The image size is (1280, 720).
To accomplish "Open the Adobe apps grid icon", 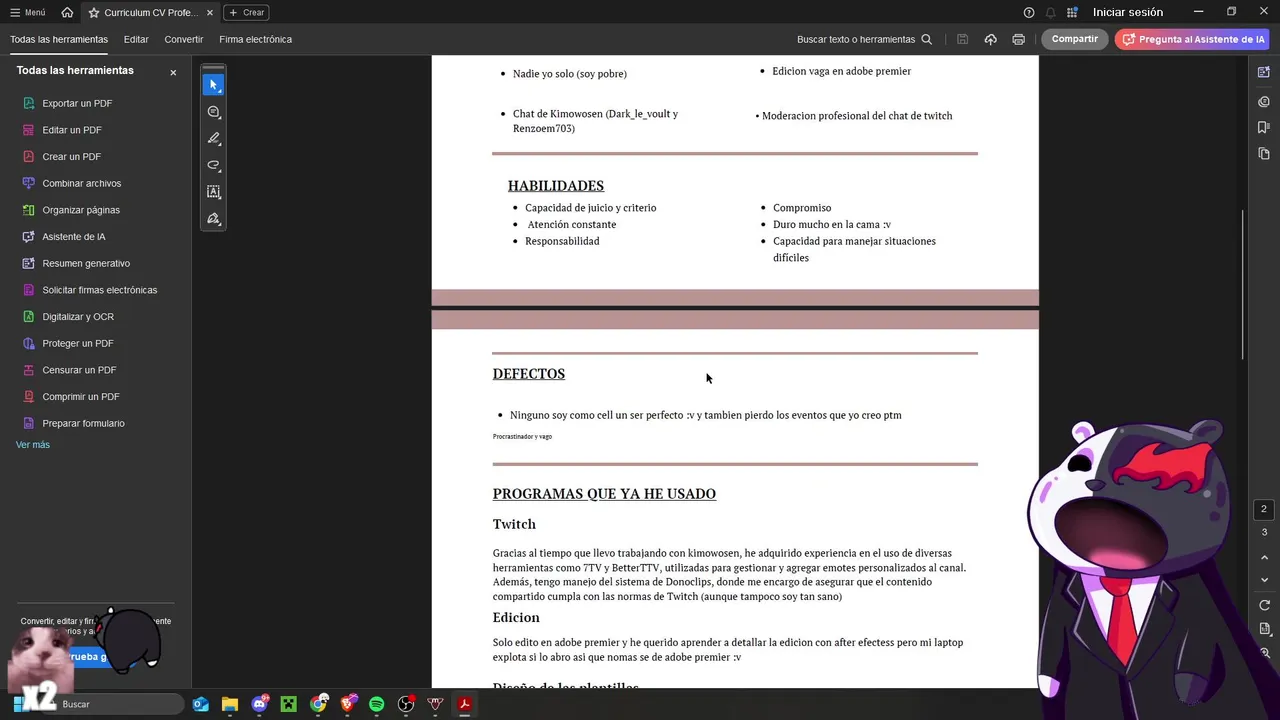I will (1072, 13).
